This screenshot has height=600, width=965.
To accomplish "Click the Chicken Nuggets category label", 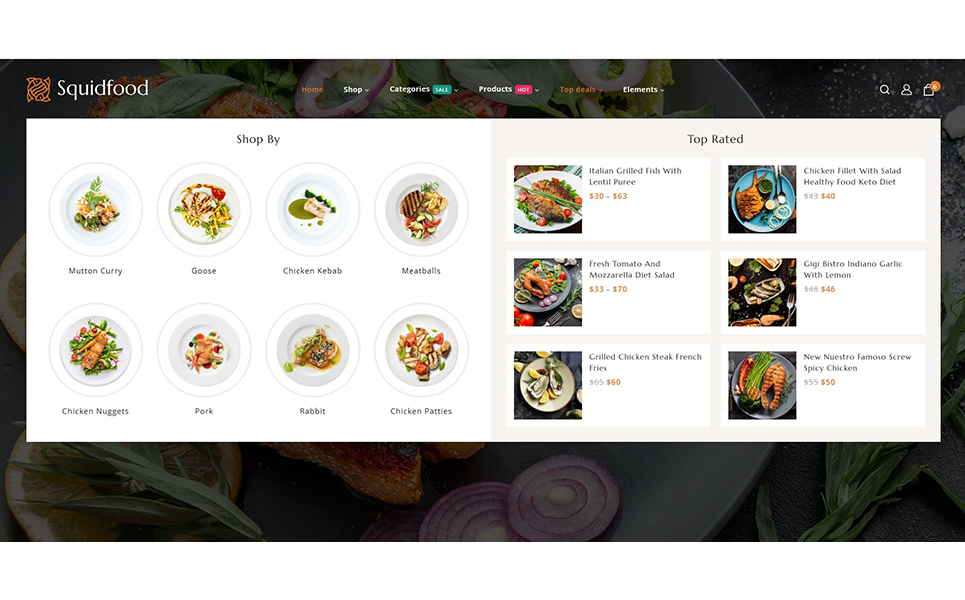I will point(95,411).
